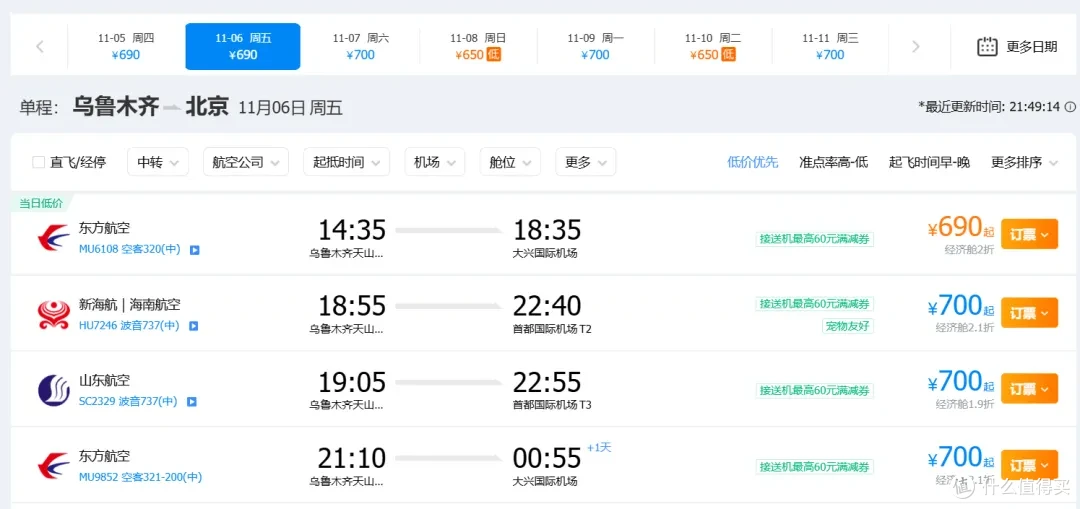Screen dimensions: 1080x509
Task: Sort by 起飞时间早-晚
Action: (x=929, y=163)
